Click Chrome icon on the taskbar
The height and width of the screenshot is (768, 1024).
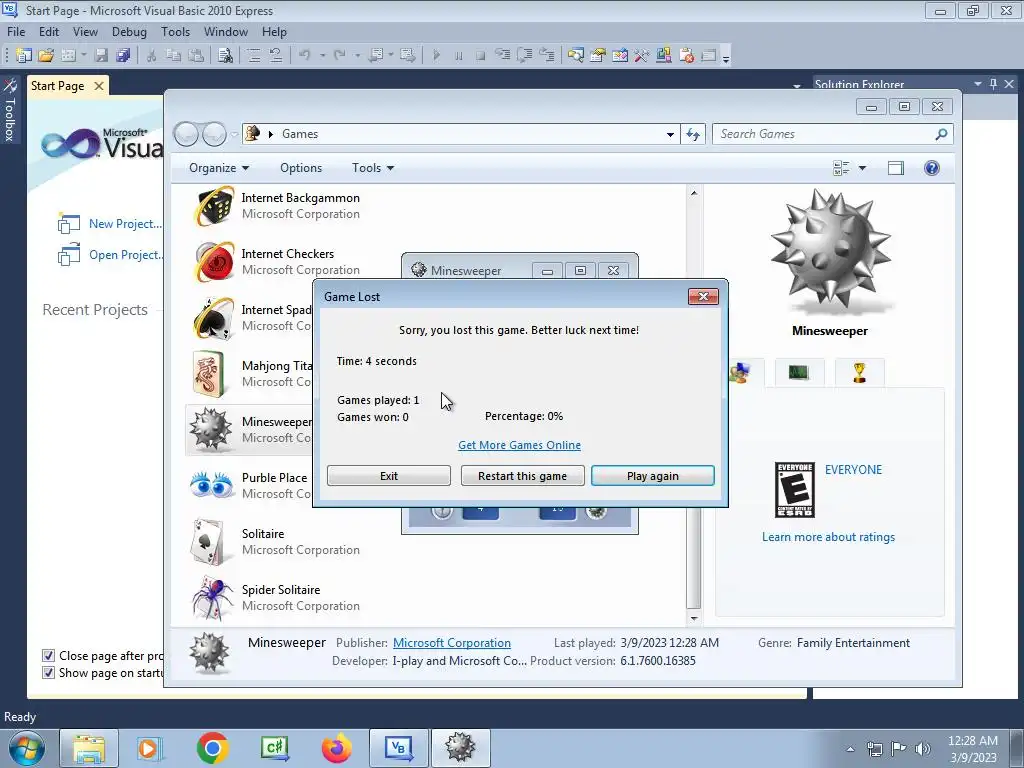coord(212,748)
